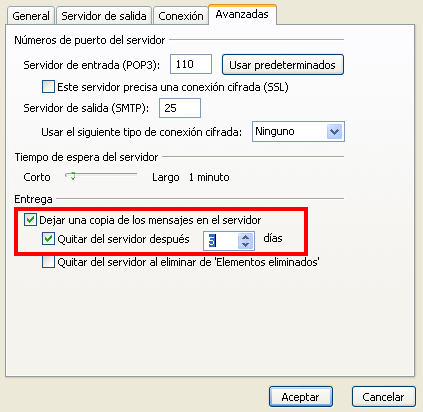Decrease days with the down spinner arrow
Viewport: 423px width, 412px height.
point(246,245)
